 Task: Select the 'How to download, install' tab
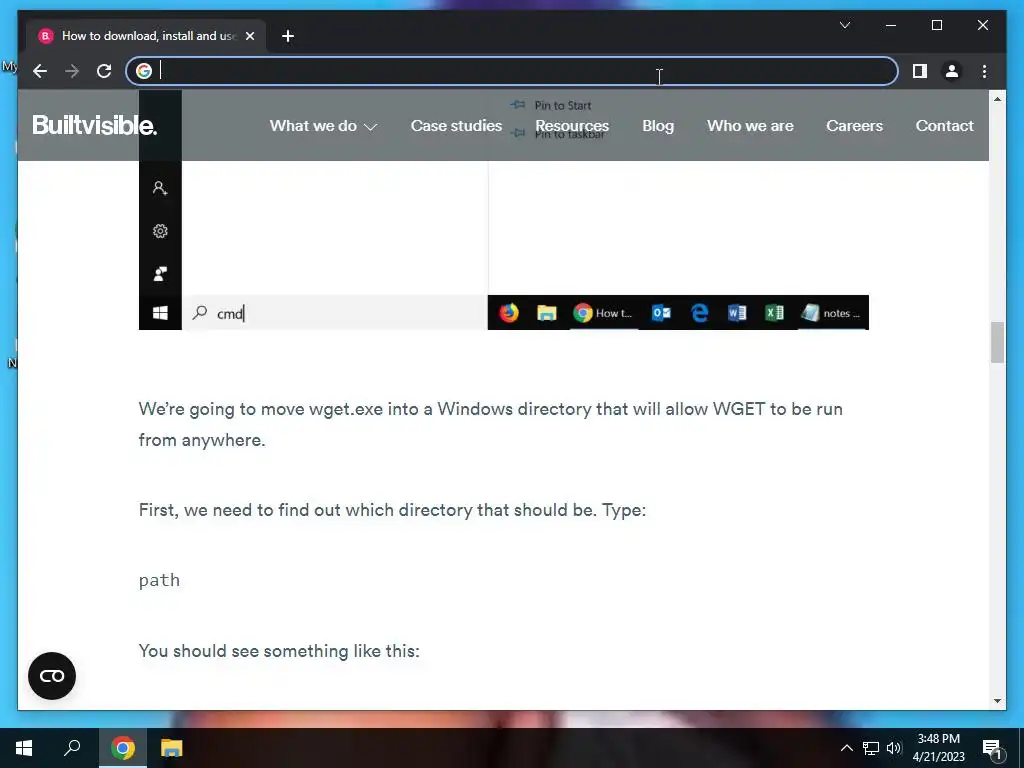[146, 36]
